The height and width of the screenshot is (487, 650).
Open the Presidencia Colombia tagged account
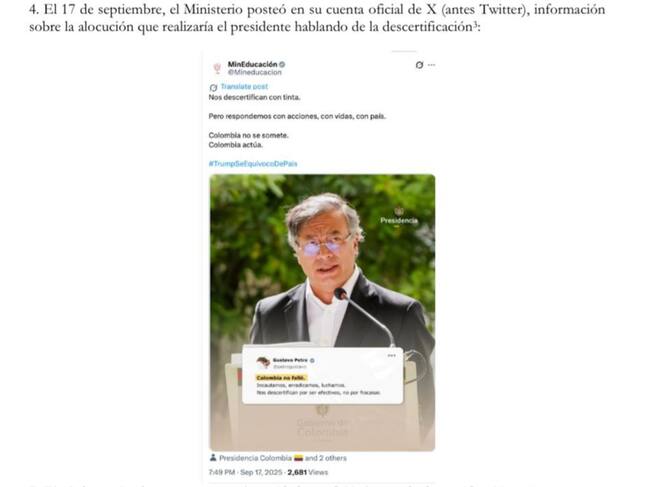(255, 458)
